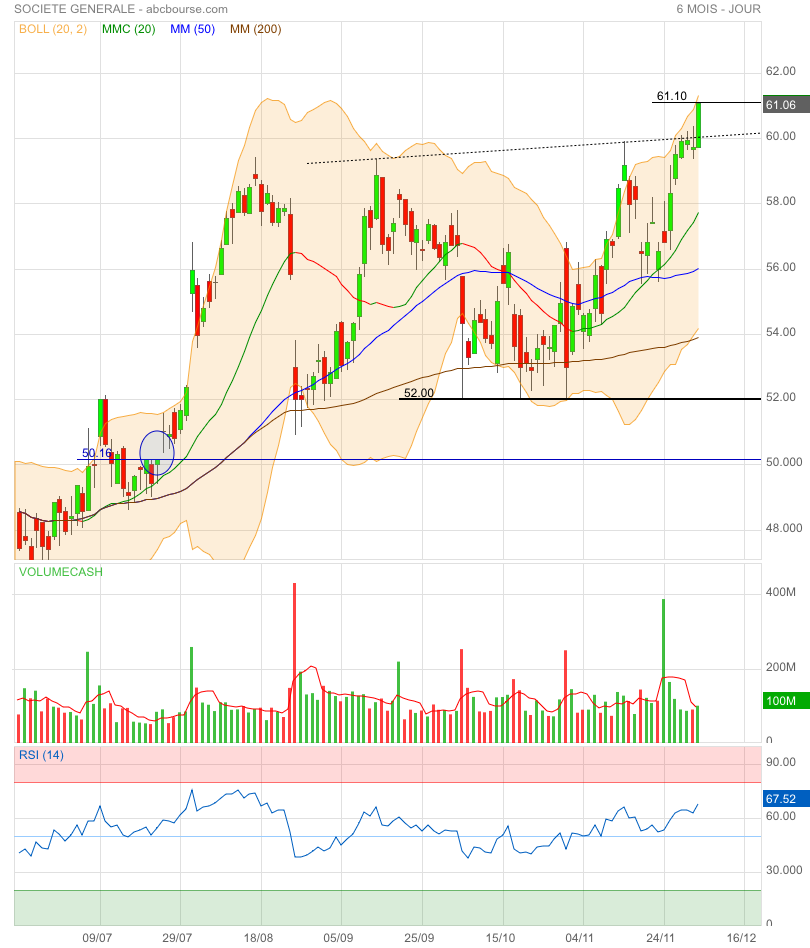The height and width of the screenshot is (948, 810).
Task: Click the 18/08 date axis label
Action: coord(258,938)
